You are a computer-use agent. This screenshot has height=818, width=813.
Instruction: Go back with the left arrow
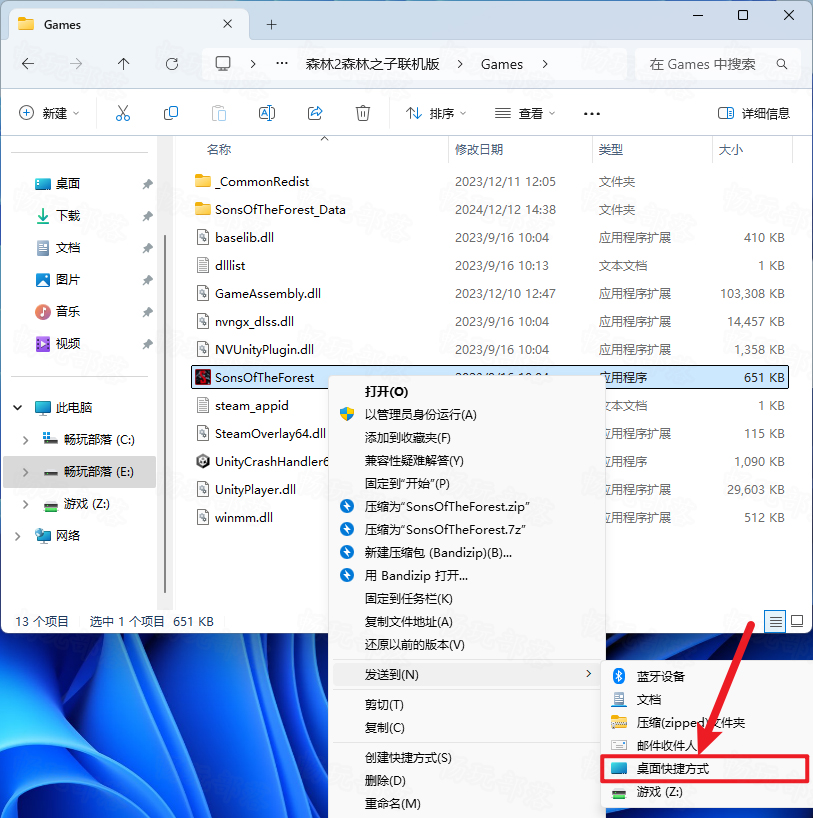(x=28, y=64)
